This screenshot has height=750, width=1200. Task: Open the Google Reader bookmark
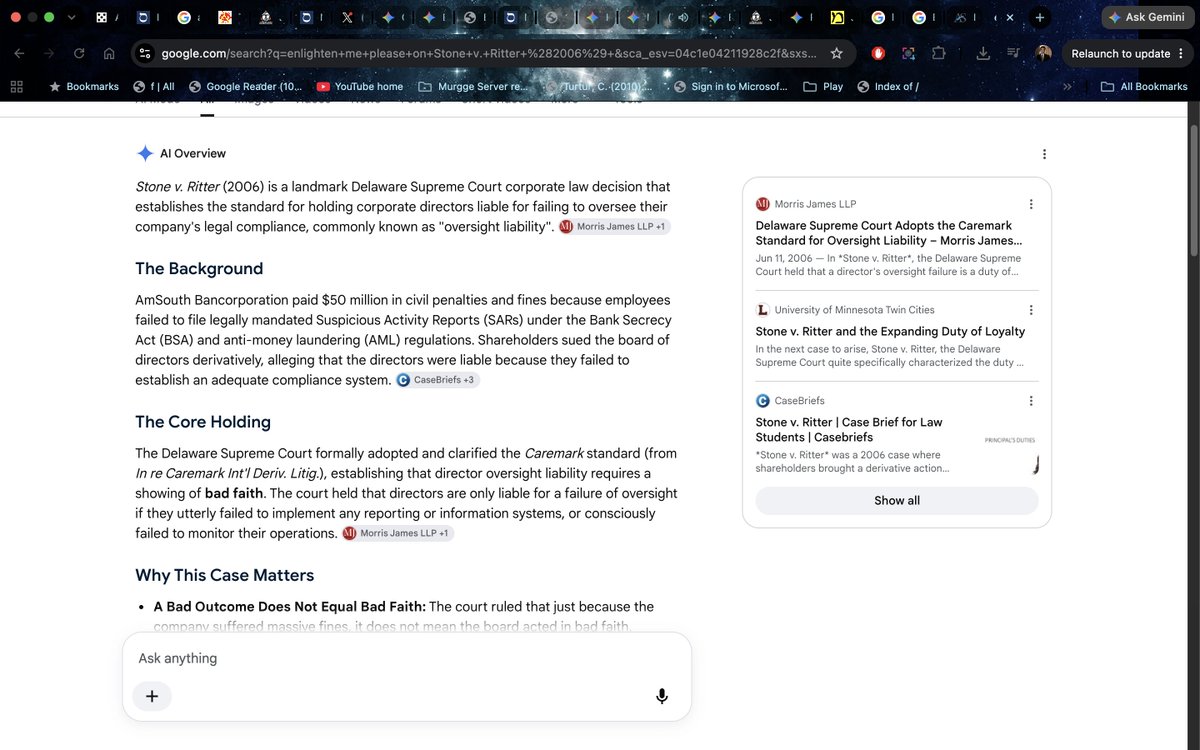point(246,87)
